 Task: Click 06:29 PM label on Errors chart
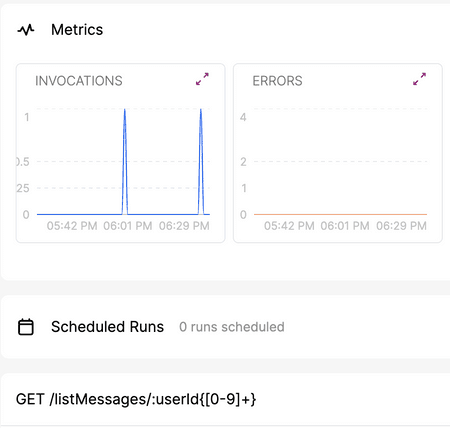(401, 226)
